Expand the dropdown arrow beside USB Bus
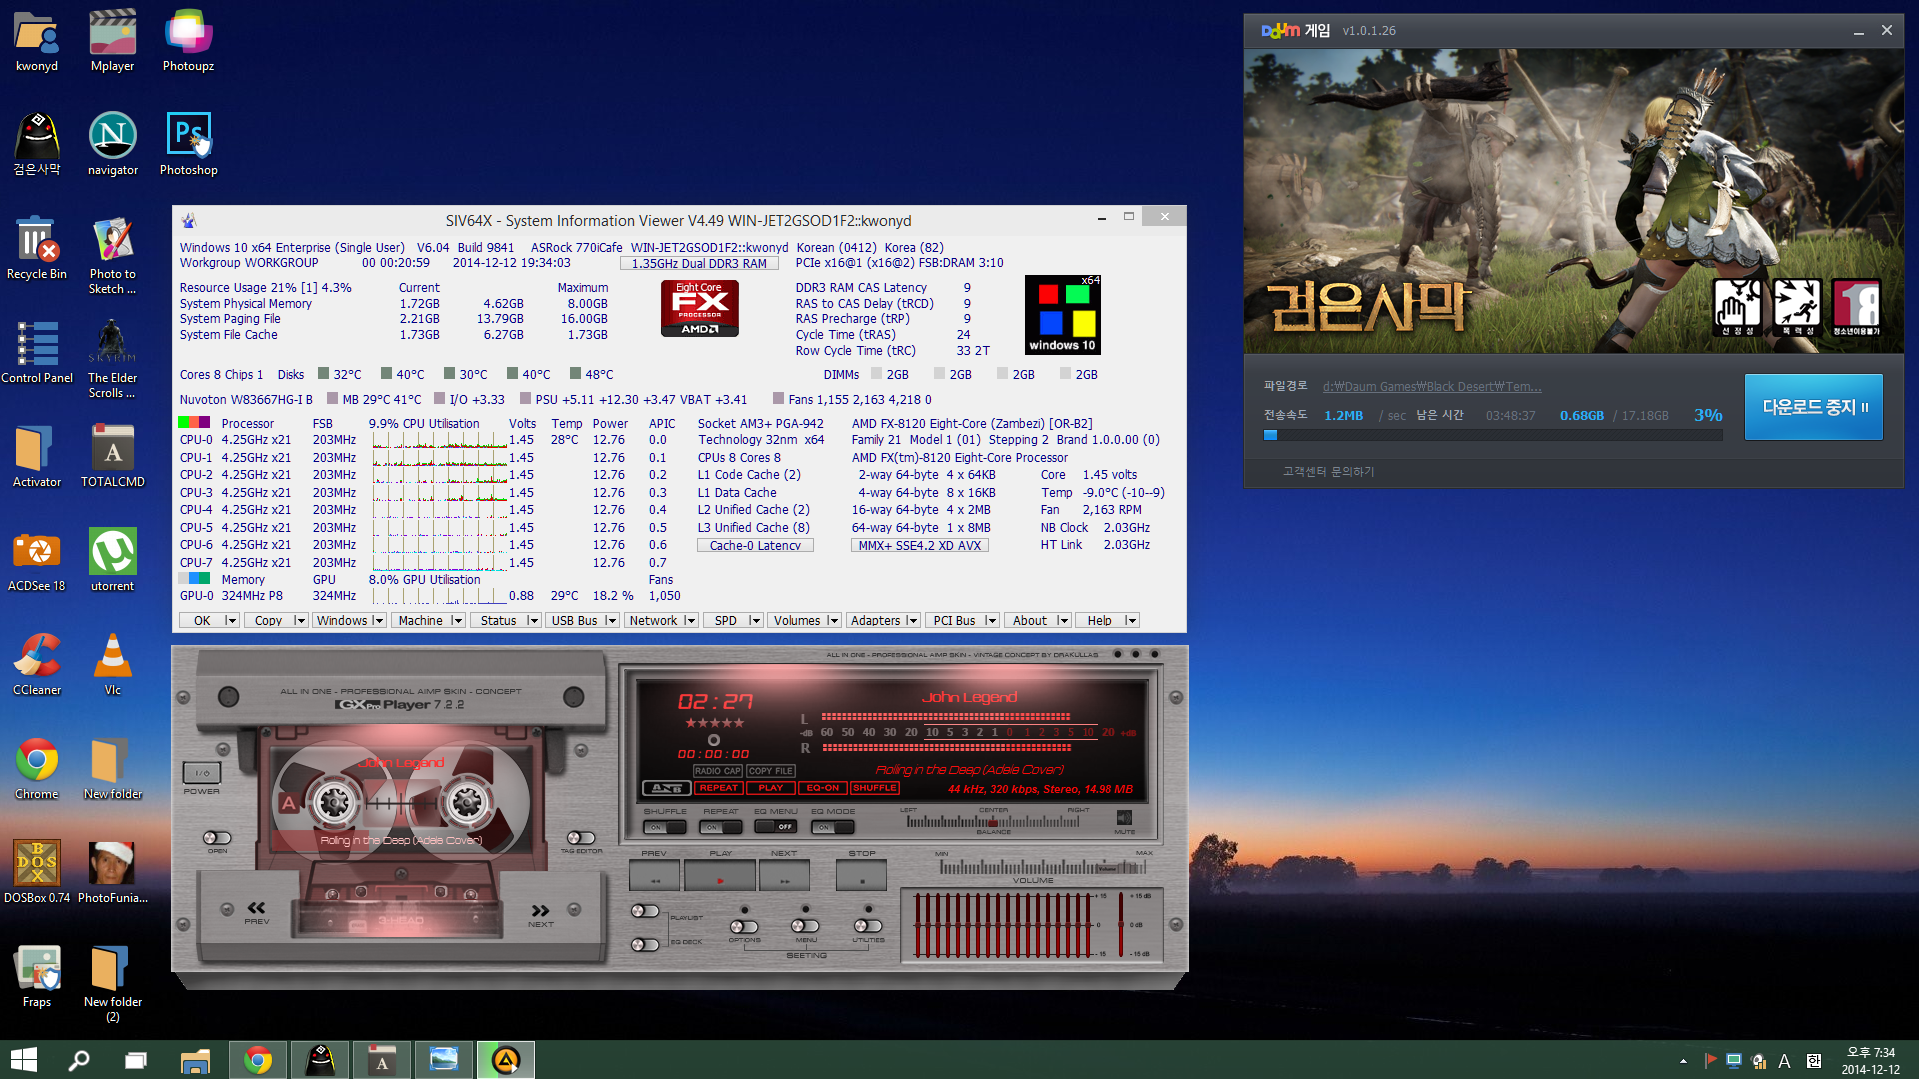The width and height of the screenshot is (1919, 1079). (611, 621)
